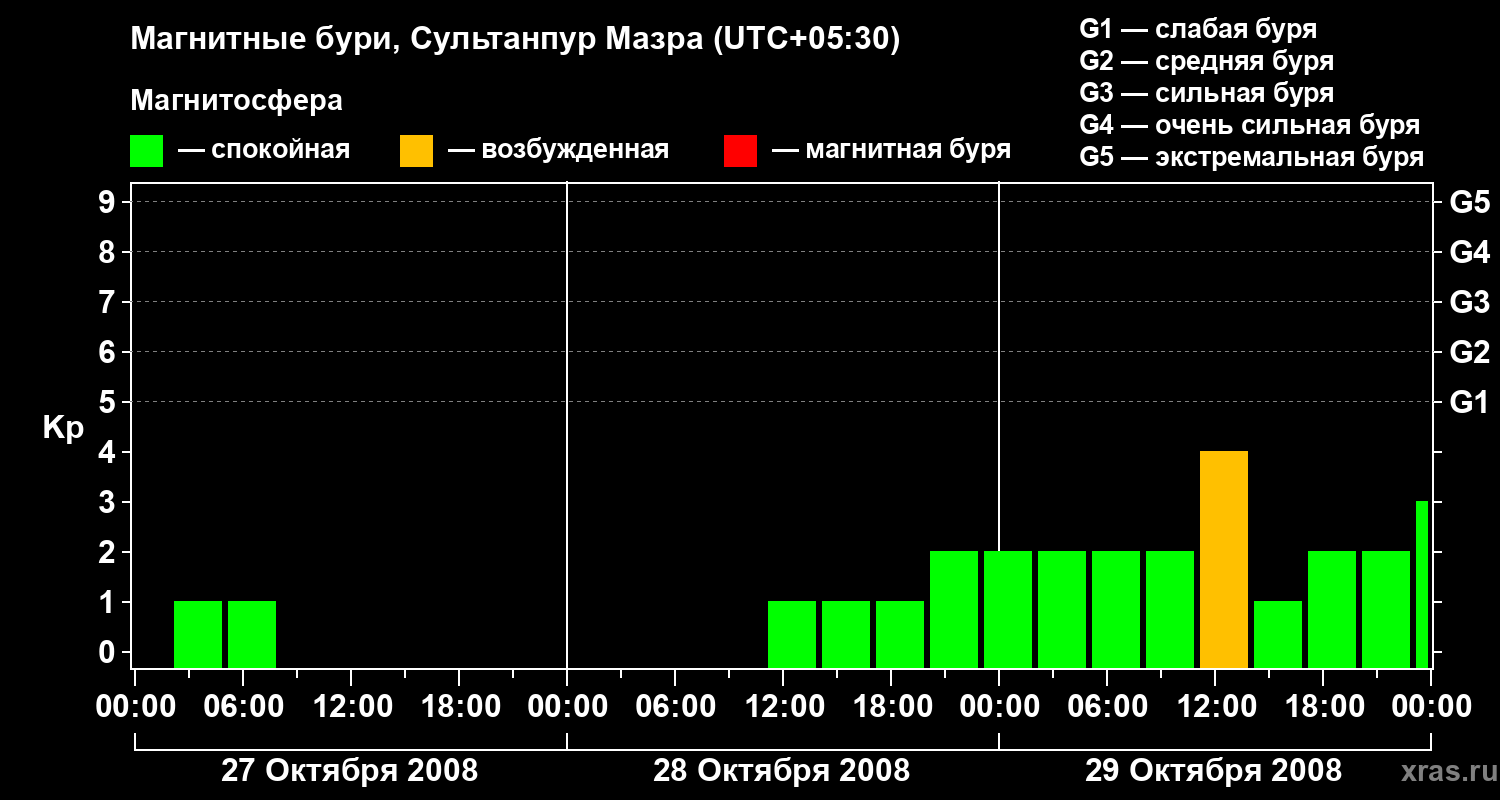1500x800 pixels.
Task: Click 'G5 — экстремальная буря' legend entry
Action: (x=1251, y=157)
